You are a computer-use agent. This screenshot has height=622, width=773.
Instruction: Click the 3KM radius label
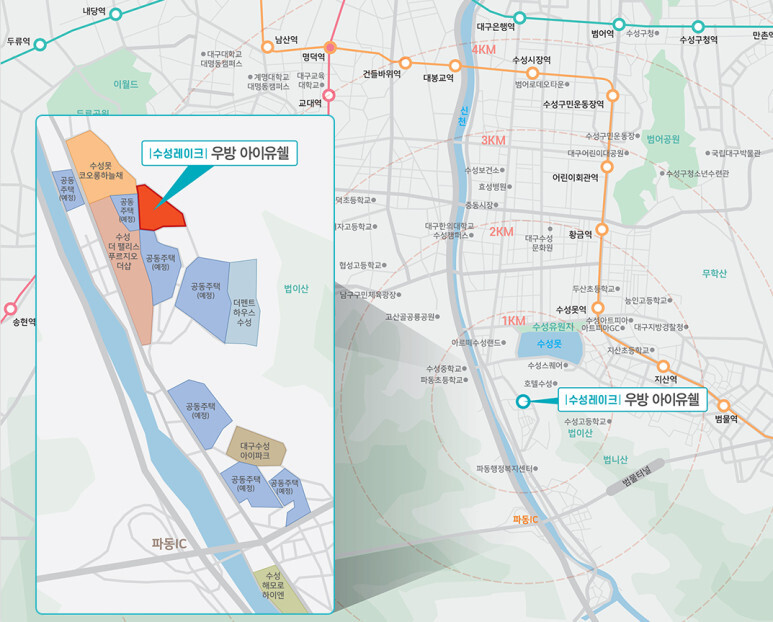point(493,140)
